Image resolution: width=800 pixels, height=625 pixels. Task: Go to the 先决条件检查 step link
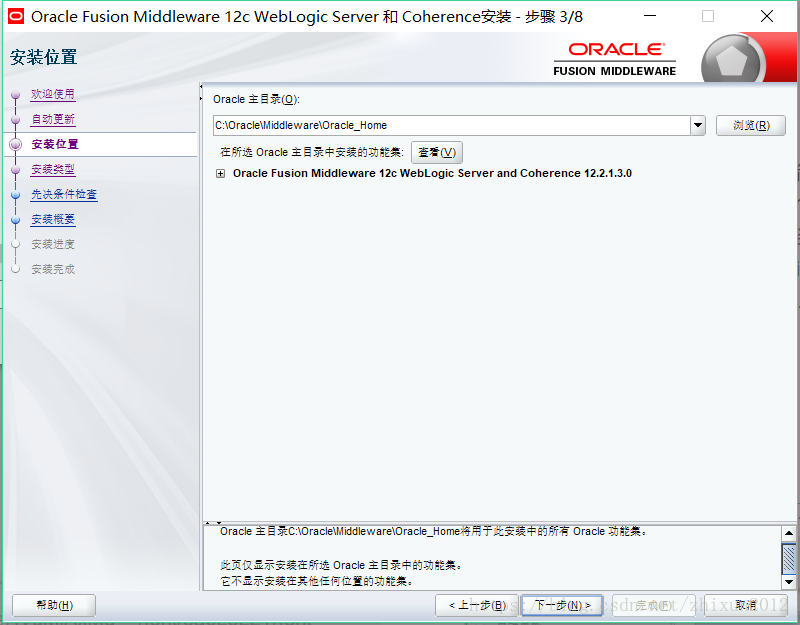(64, 194)
